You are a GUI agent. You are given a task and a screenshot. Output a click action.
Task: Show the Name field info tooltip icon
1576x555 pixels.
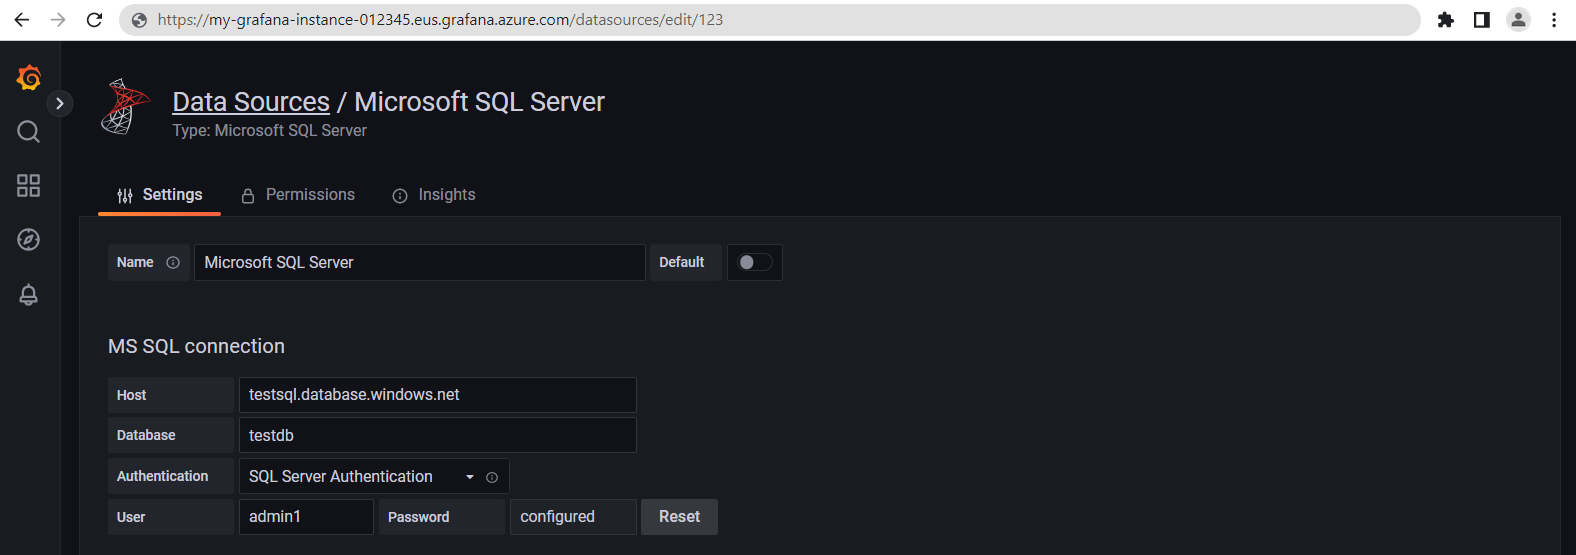tap(173, 262)
